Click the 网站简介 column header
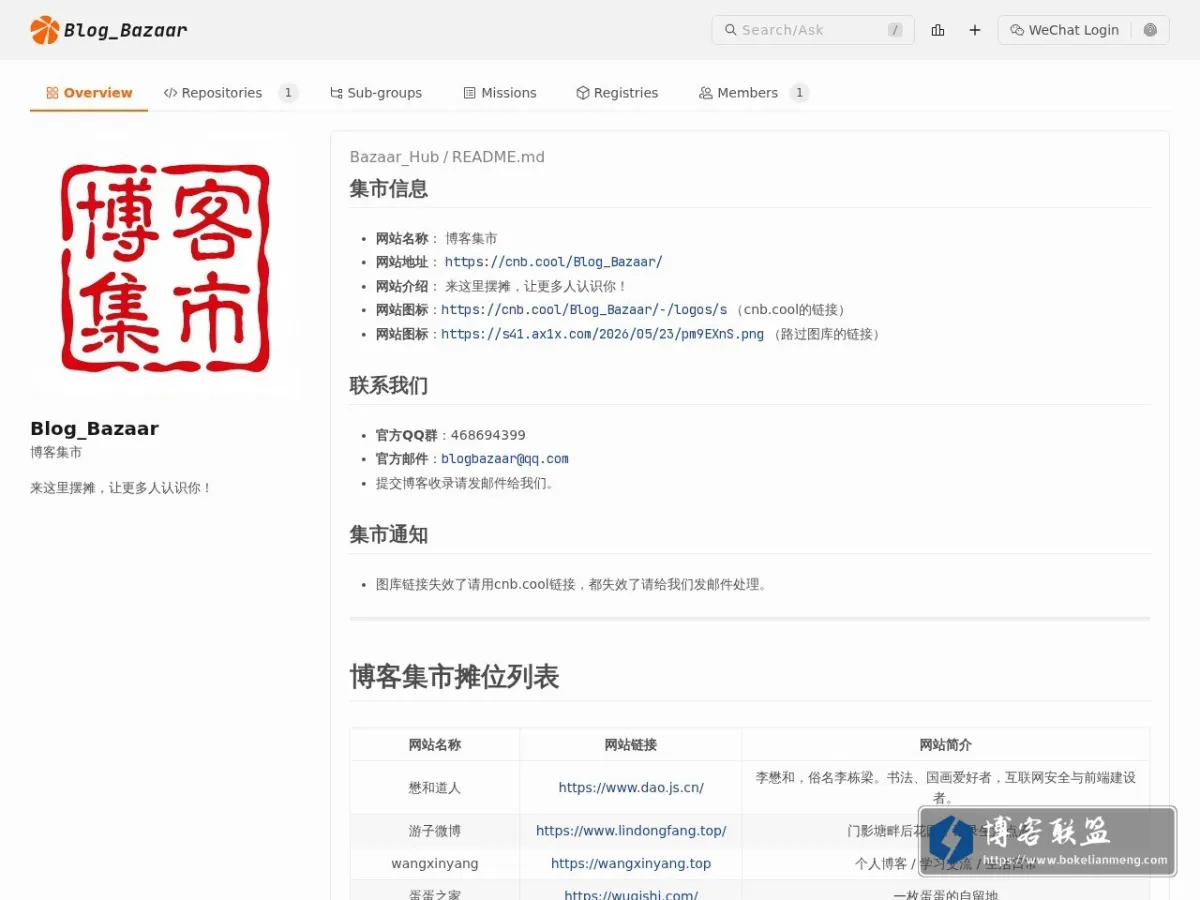 (946, 745)
